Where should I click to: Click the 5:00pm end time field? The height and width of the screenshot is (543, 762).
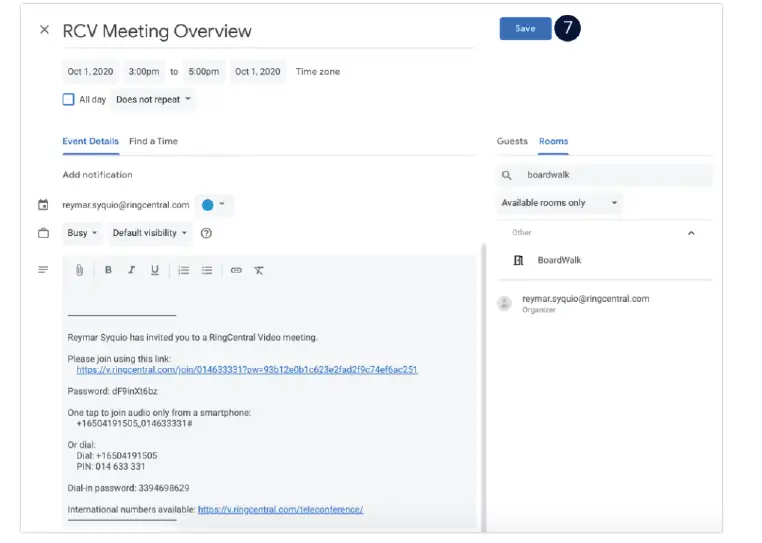[x=204, y=72]
